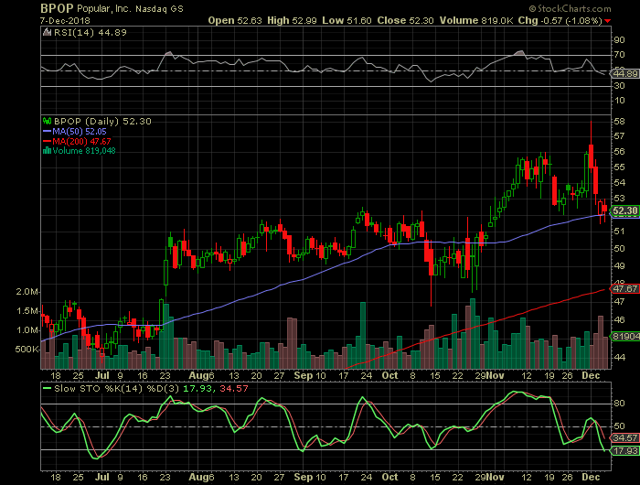Click 'Sep' on the price chart date axis
The width and height of the screenshot is (640, 485).
click(x=303, y=376)
